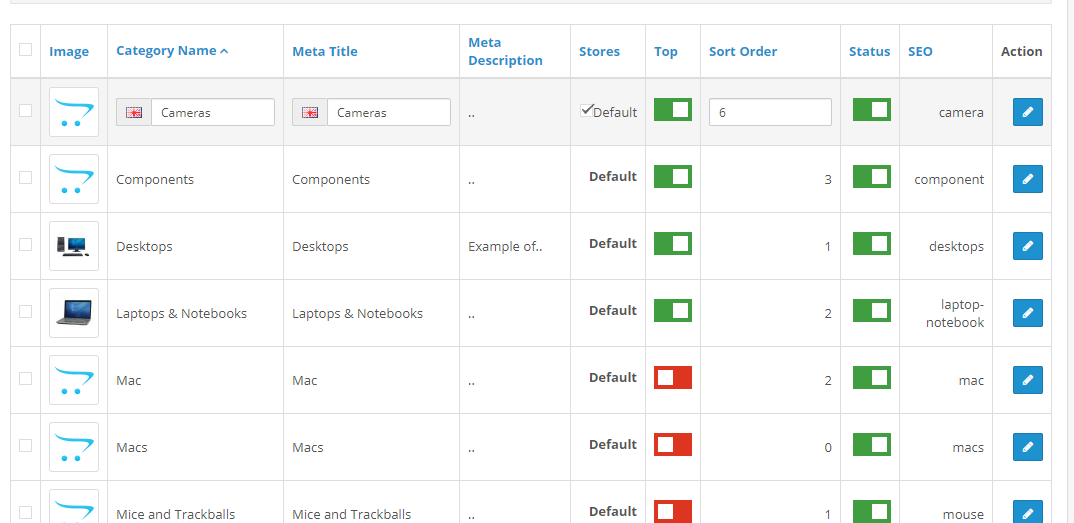Sort table by Status column
The height and width of the screenshot is (523, 1074).
[x=869, y=51]
